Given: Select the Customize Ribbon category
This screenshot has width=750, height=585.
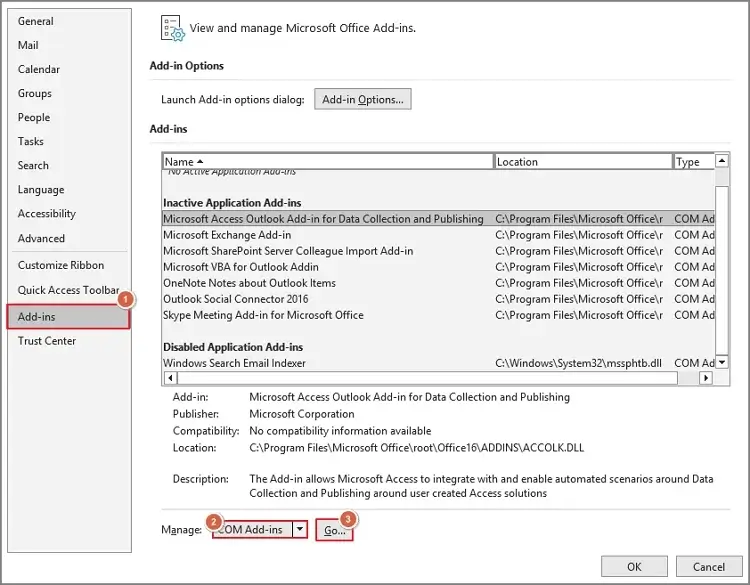Looking at the screenshot, I should click(x=60, y=265).
